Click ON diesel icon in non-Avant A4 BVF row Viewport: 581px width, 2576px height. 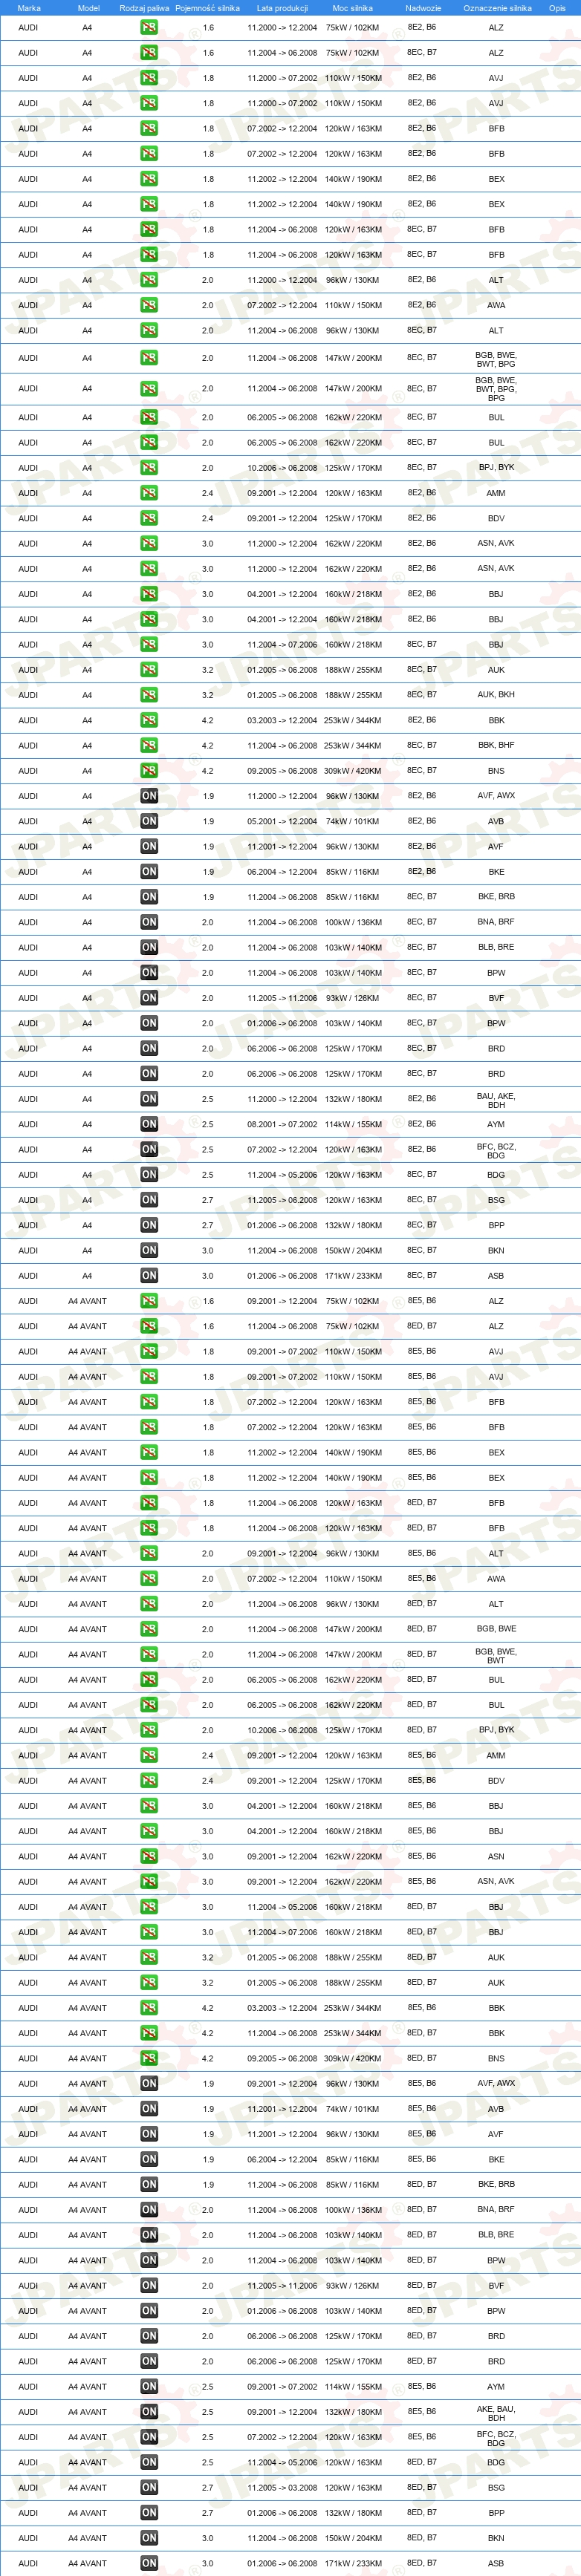tap(148, 998)
